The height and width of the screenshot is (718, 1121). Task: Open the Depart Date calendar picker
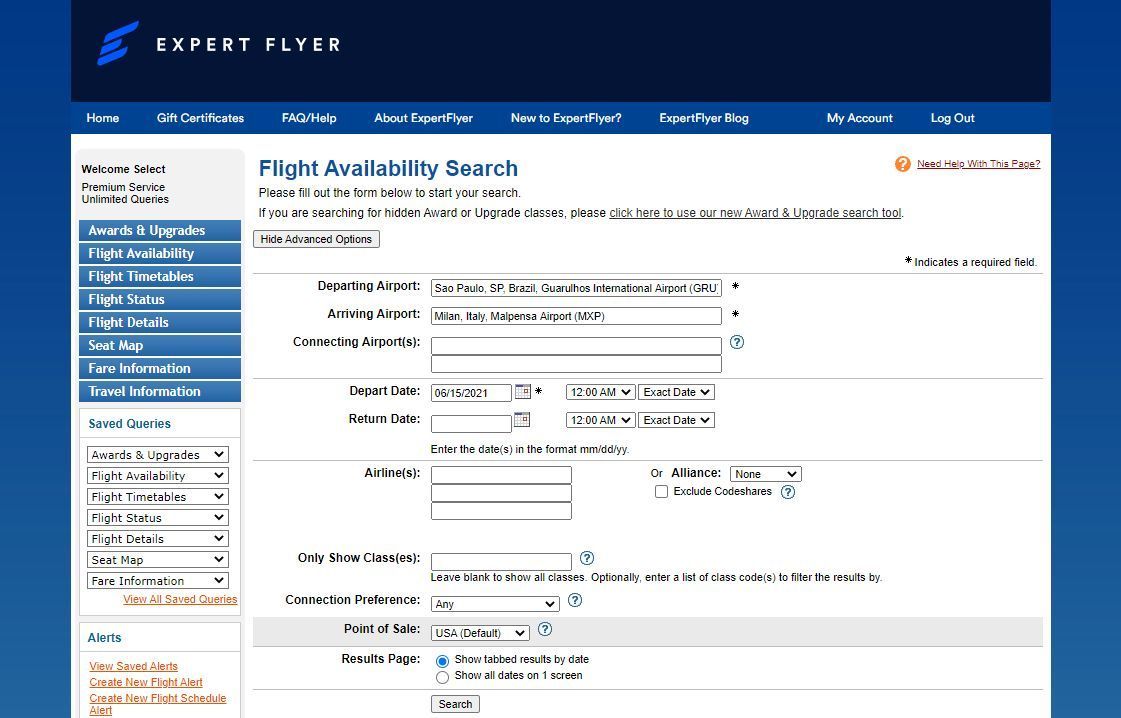point(523,391)
